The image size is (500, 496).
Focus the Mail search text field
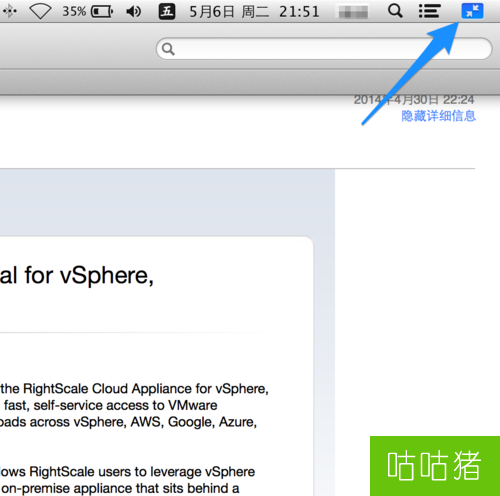324,49
